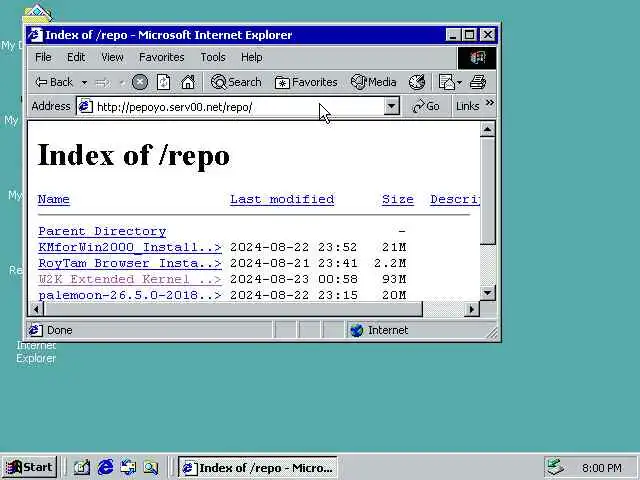The image size is (640, 480).
Task: Click the 2.2M size value
Action: [x=390, y=263]
